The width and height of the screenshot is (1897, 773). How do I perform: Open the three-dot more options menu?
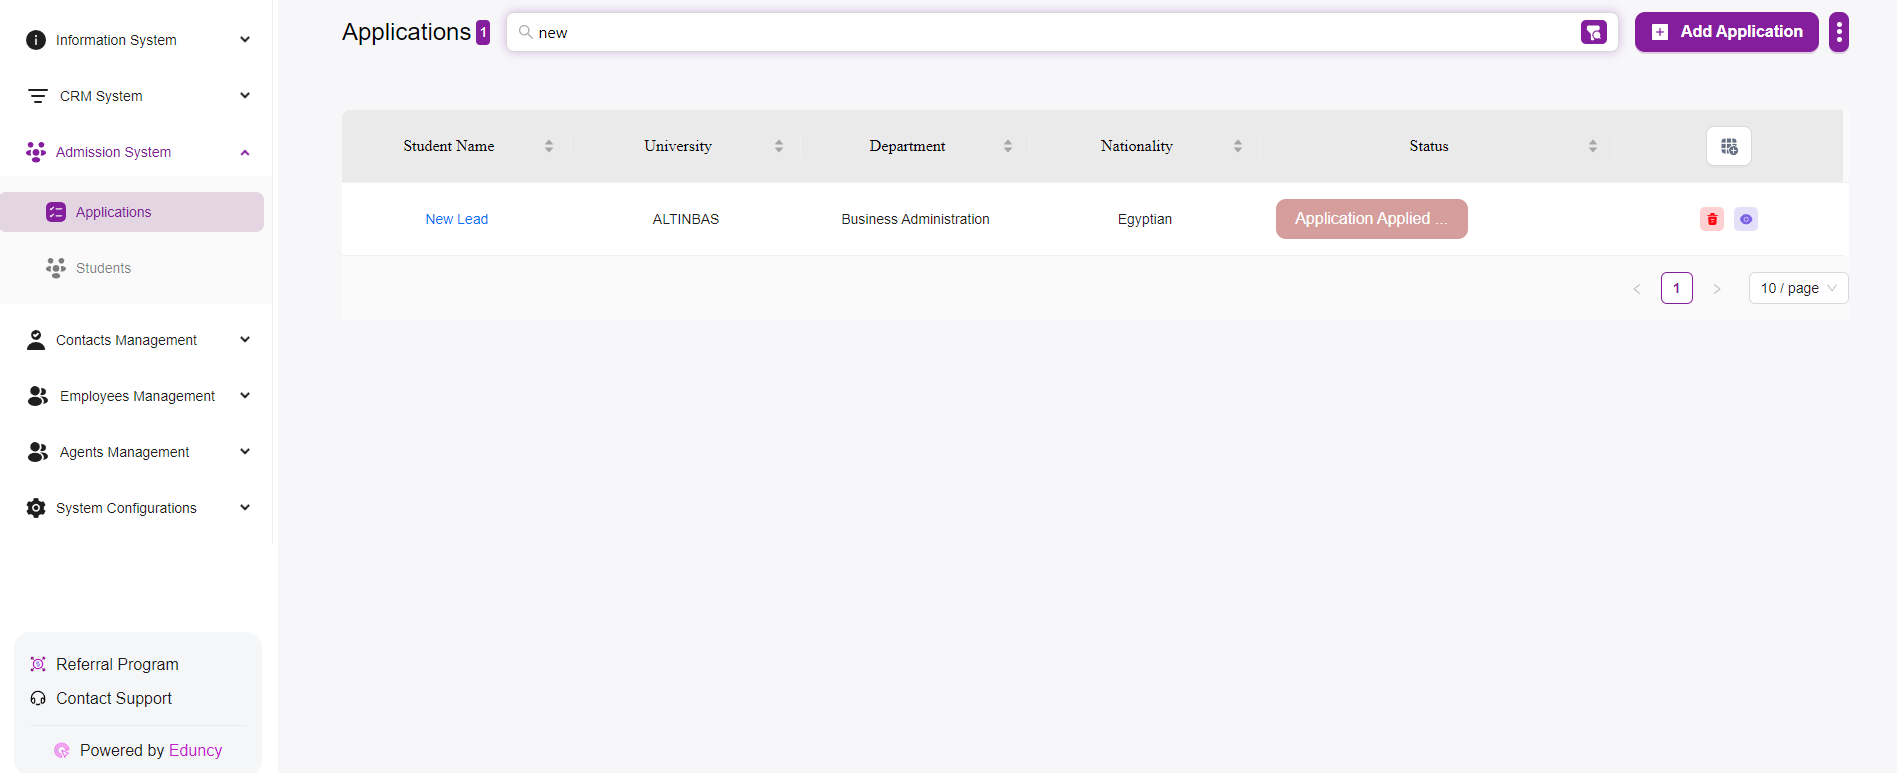[x=1838, y=32]
